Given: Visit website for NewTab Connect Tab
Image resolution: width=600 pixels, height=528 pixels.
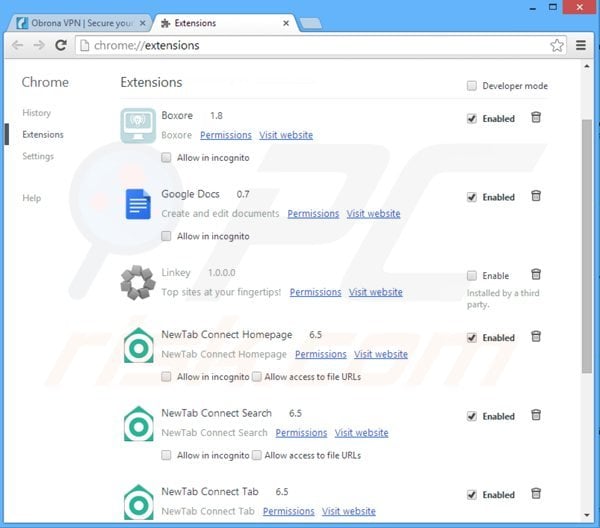Looking at the screenshot, I should click(349, 511).
